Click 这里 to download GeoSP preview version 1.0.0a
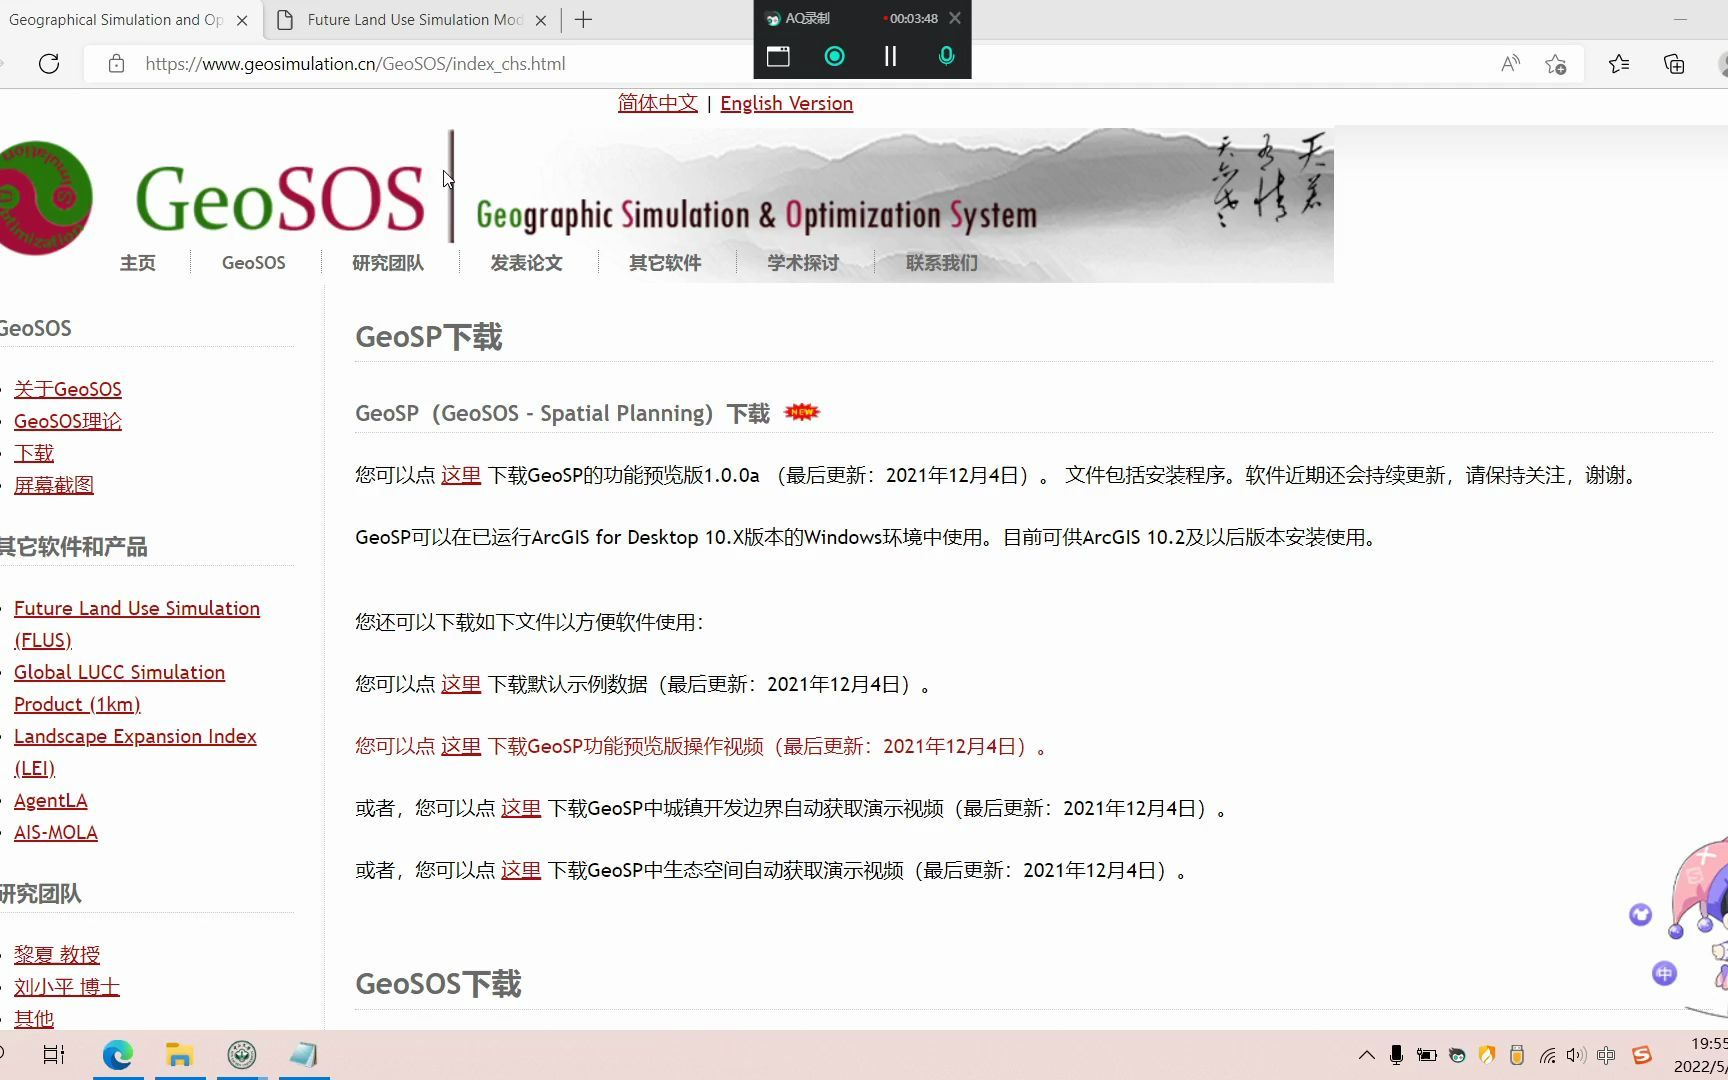Viewport: 1728px width, 1080px height. pos(461,475)
